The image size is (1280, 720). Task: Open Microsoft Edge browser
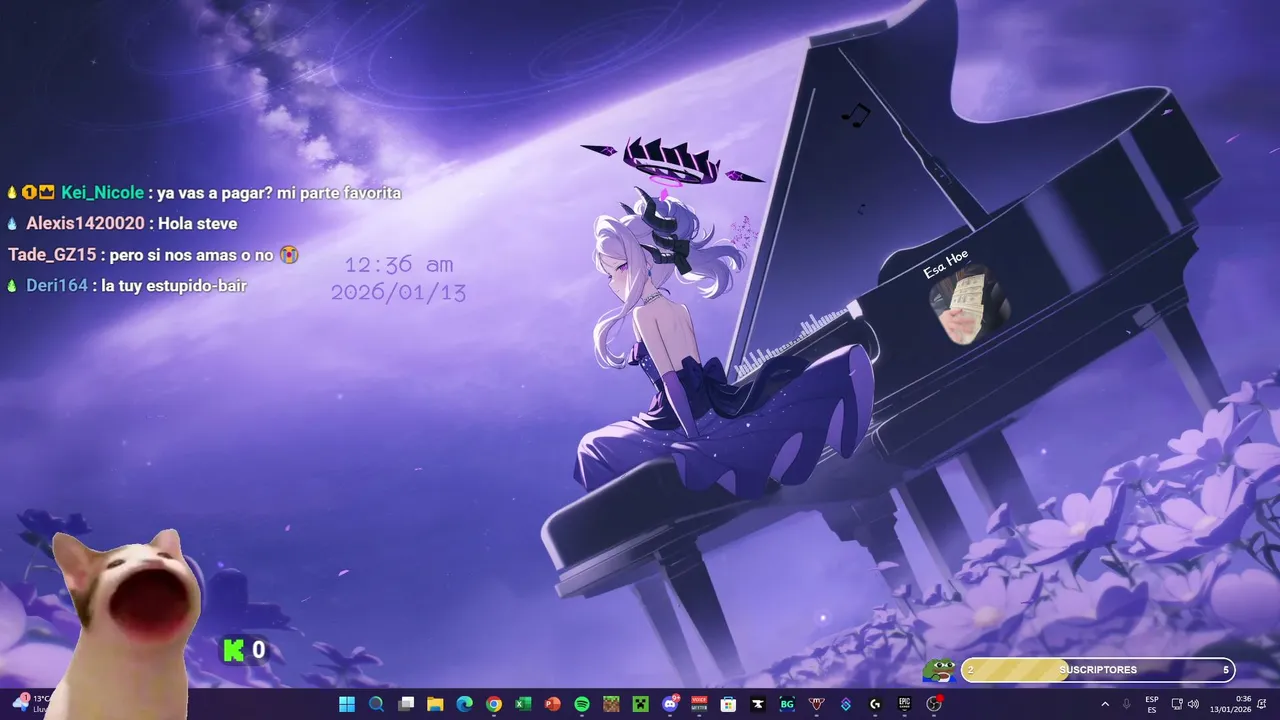click(464, 704)
